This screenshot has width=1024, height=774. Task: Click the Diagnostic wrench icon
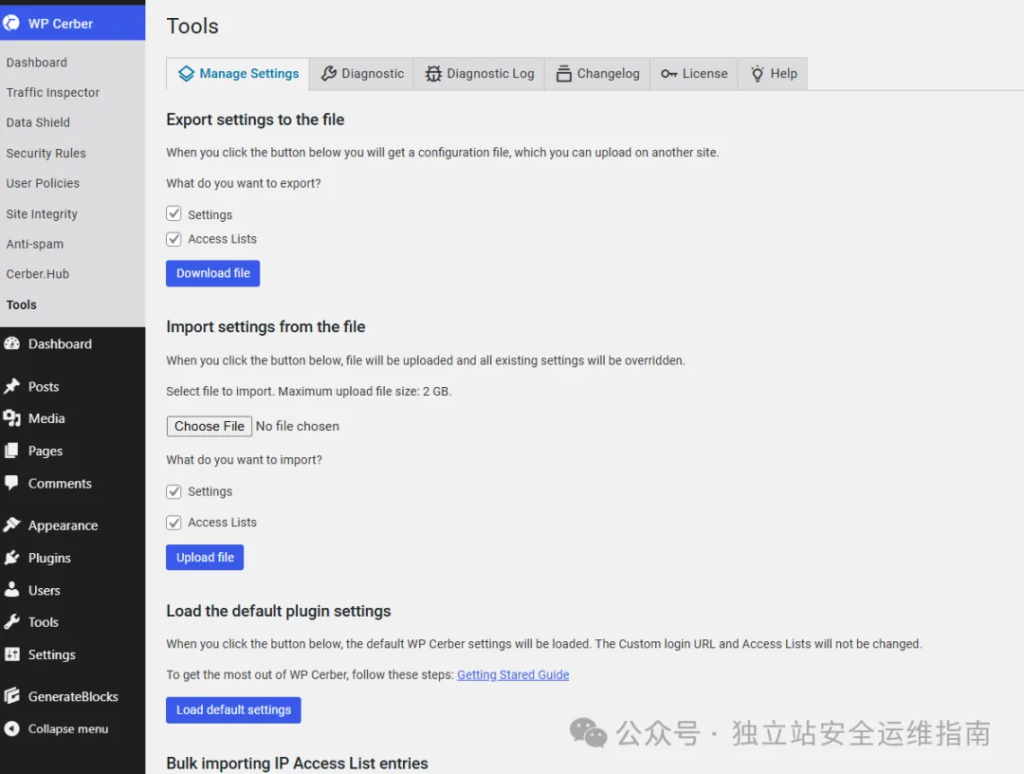[x=328, y=74]
